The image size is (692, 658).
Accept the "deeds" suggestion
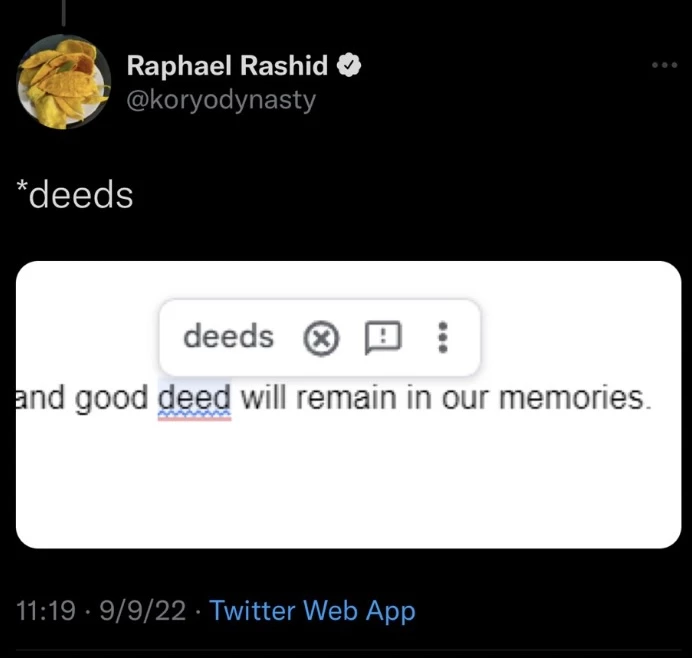pyautogui.click(x=228, y=337)
